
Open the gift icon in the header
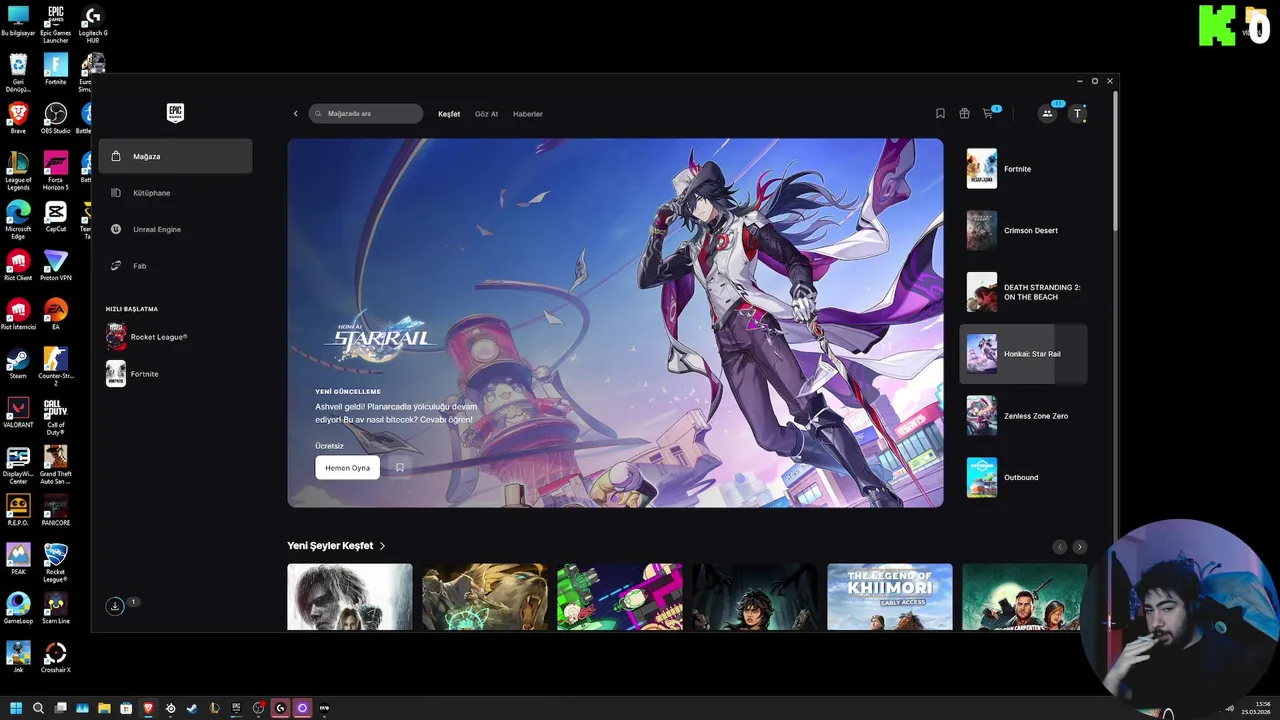click(964, 114)
